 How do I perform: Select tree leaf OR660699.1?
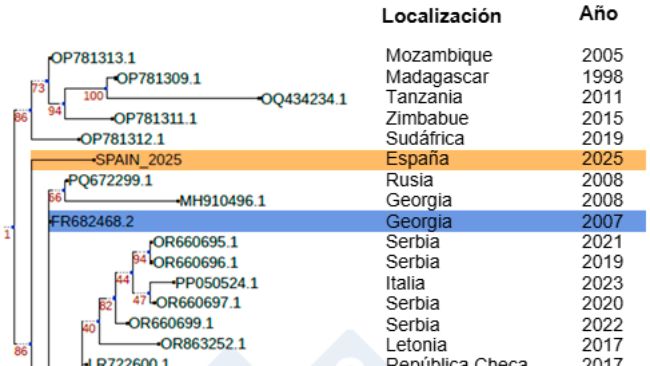tap(171, 323)
